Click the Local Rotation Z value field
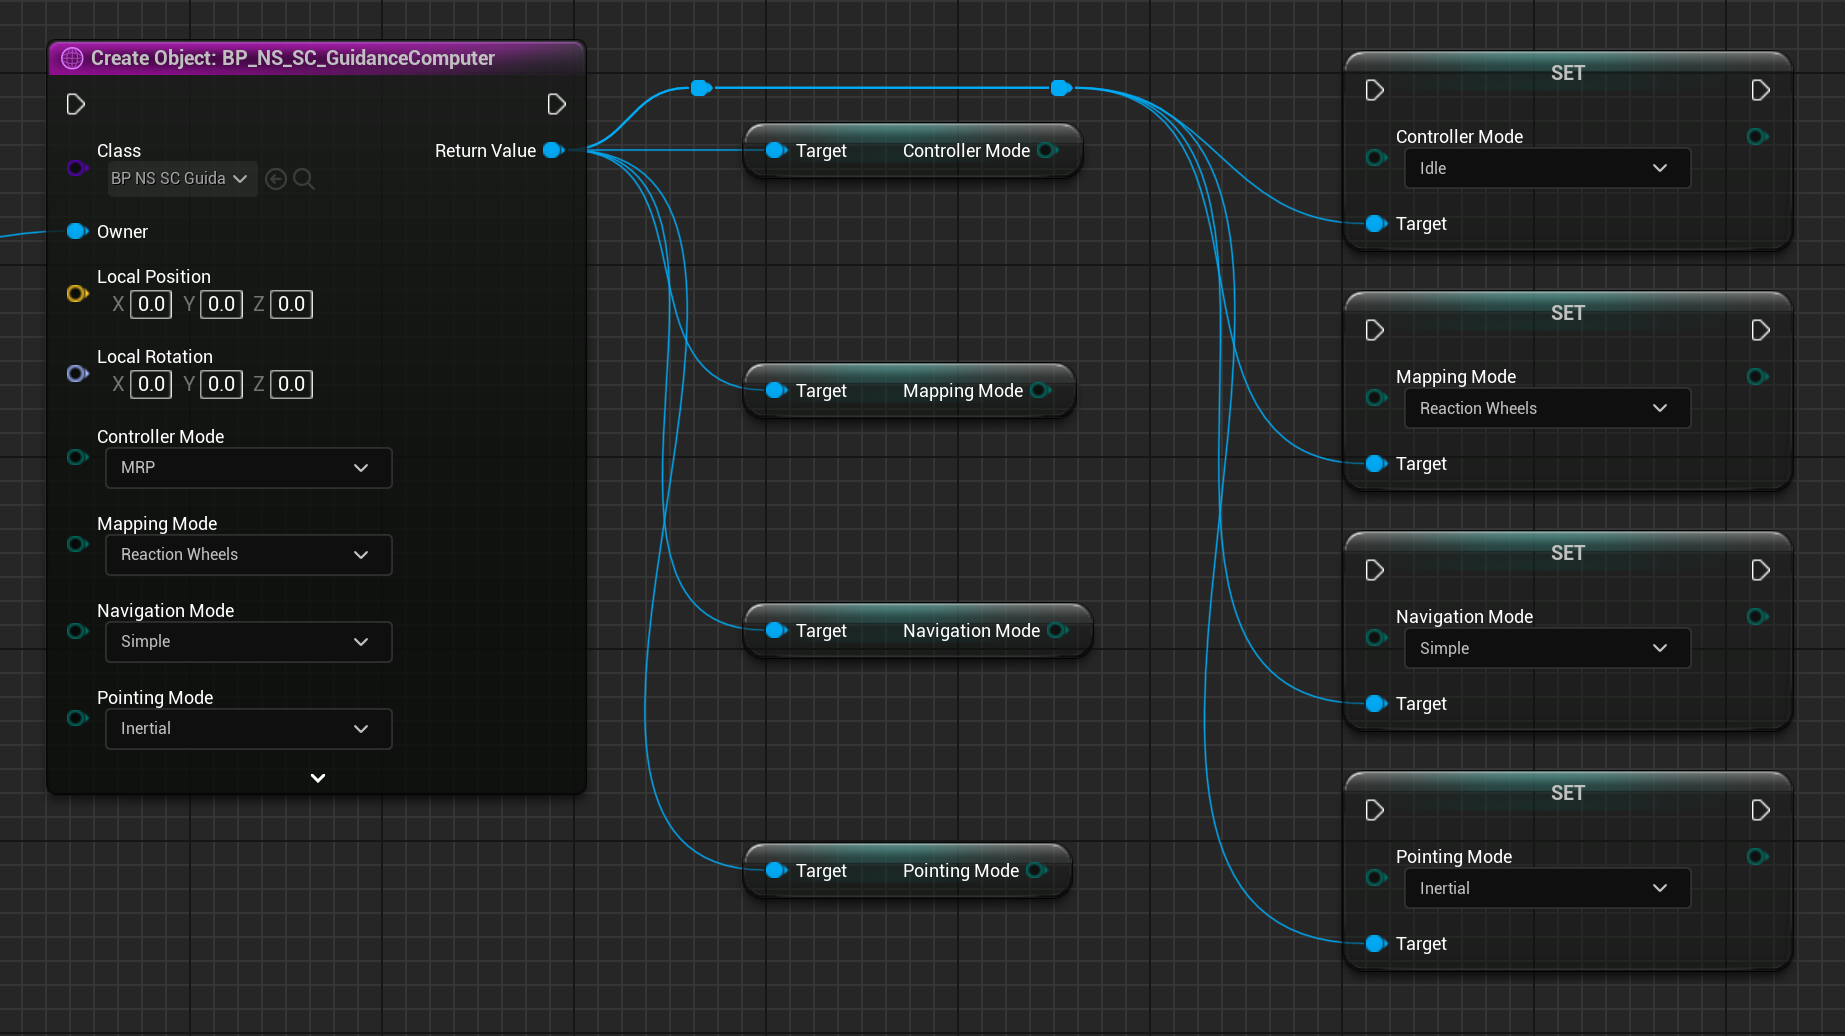The image size is (1845, 1036). pos(291,384)
